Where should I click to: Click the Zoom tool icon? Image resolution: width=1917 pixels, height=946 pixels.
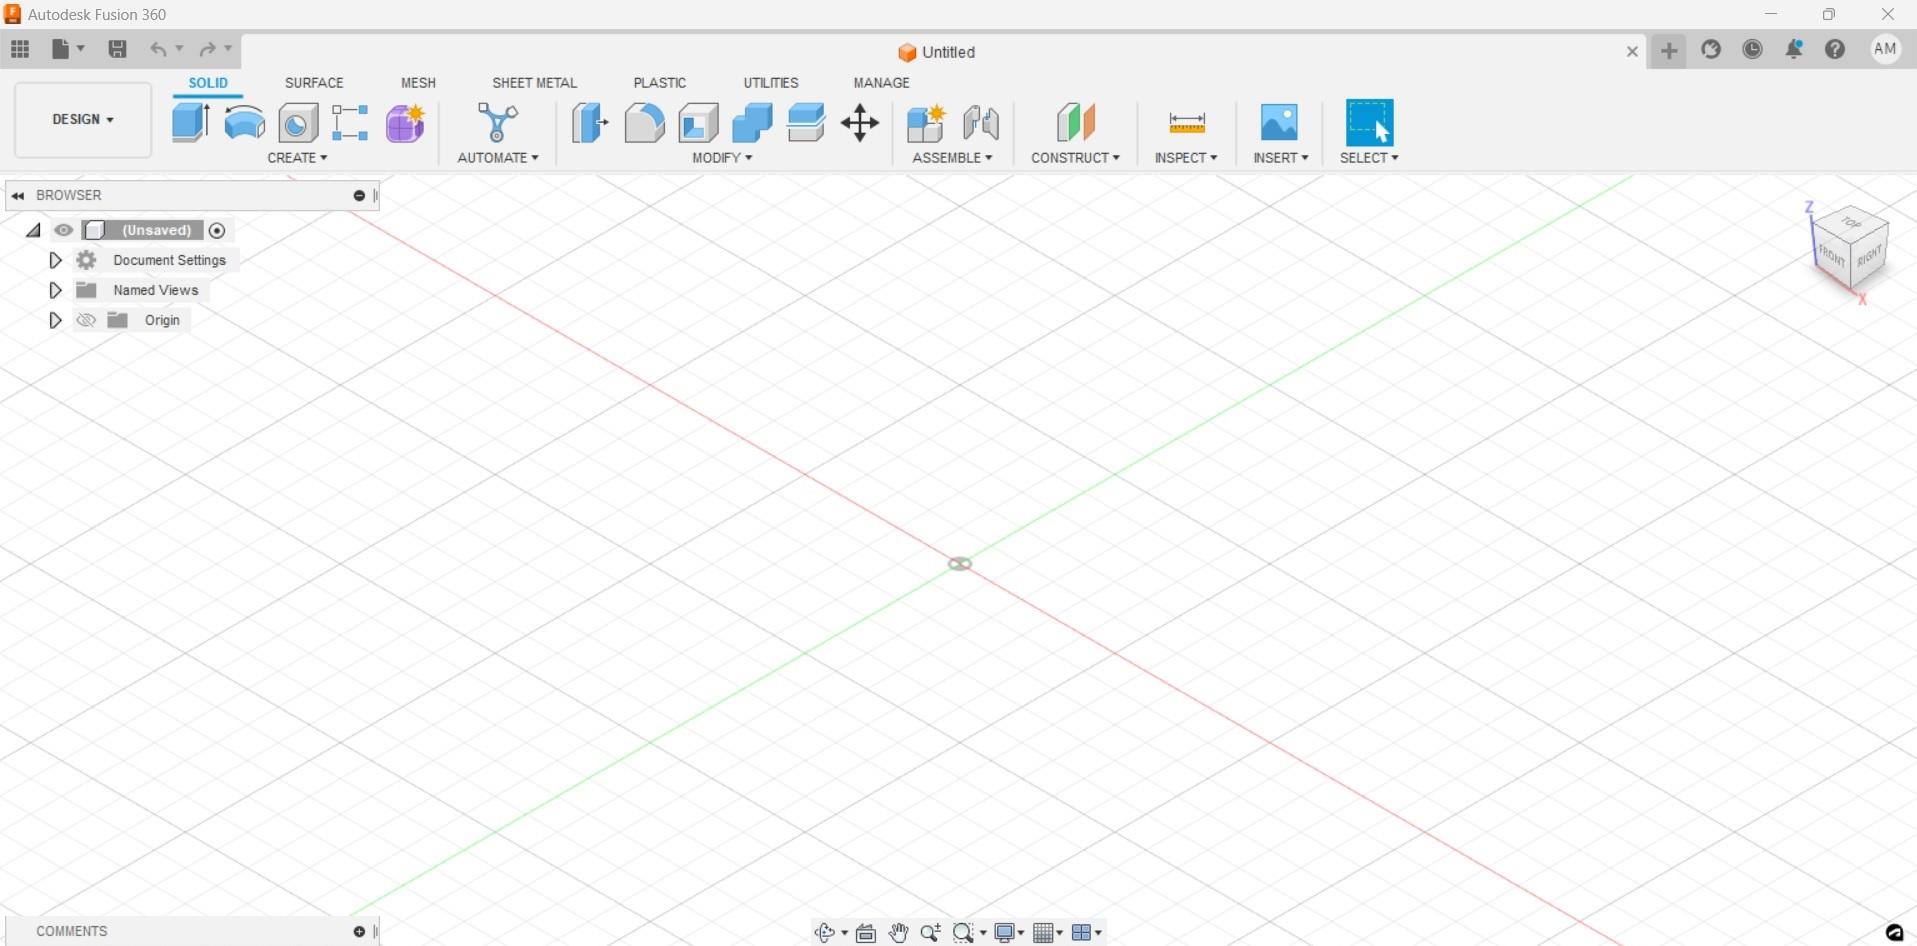click(x=931, y=933)
